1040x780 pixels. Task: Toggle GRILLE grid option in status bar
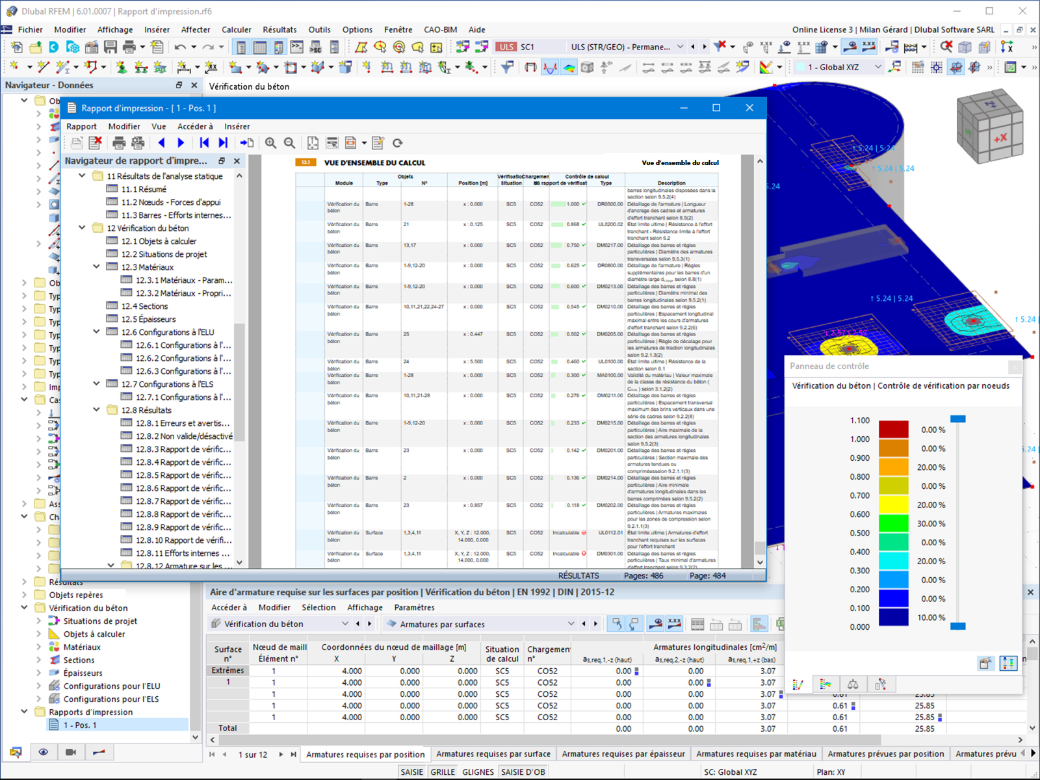pos(442,772)
